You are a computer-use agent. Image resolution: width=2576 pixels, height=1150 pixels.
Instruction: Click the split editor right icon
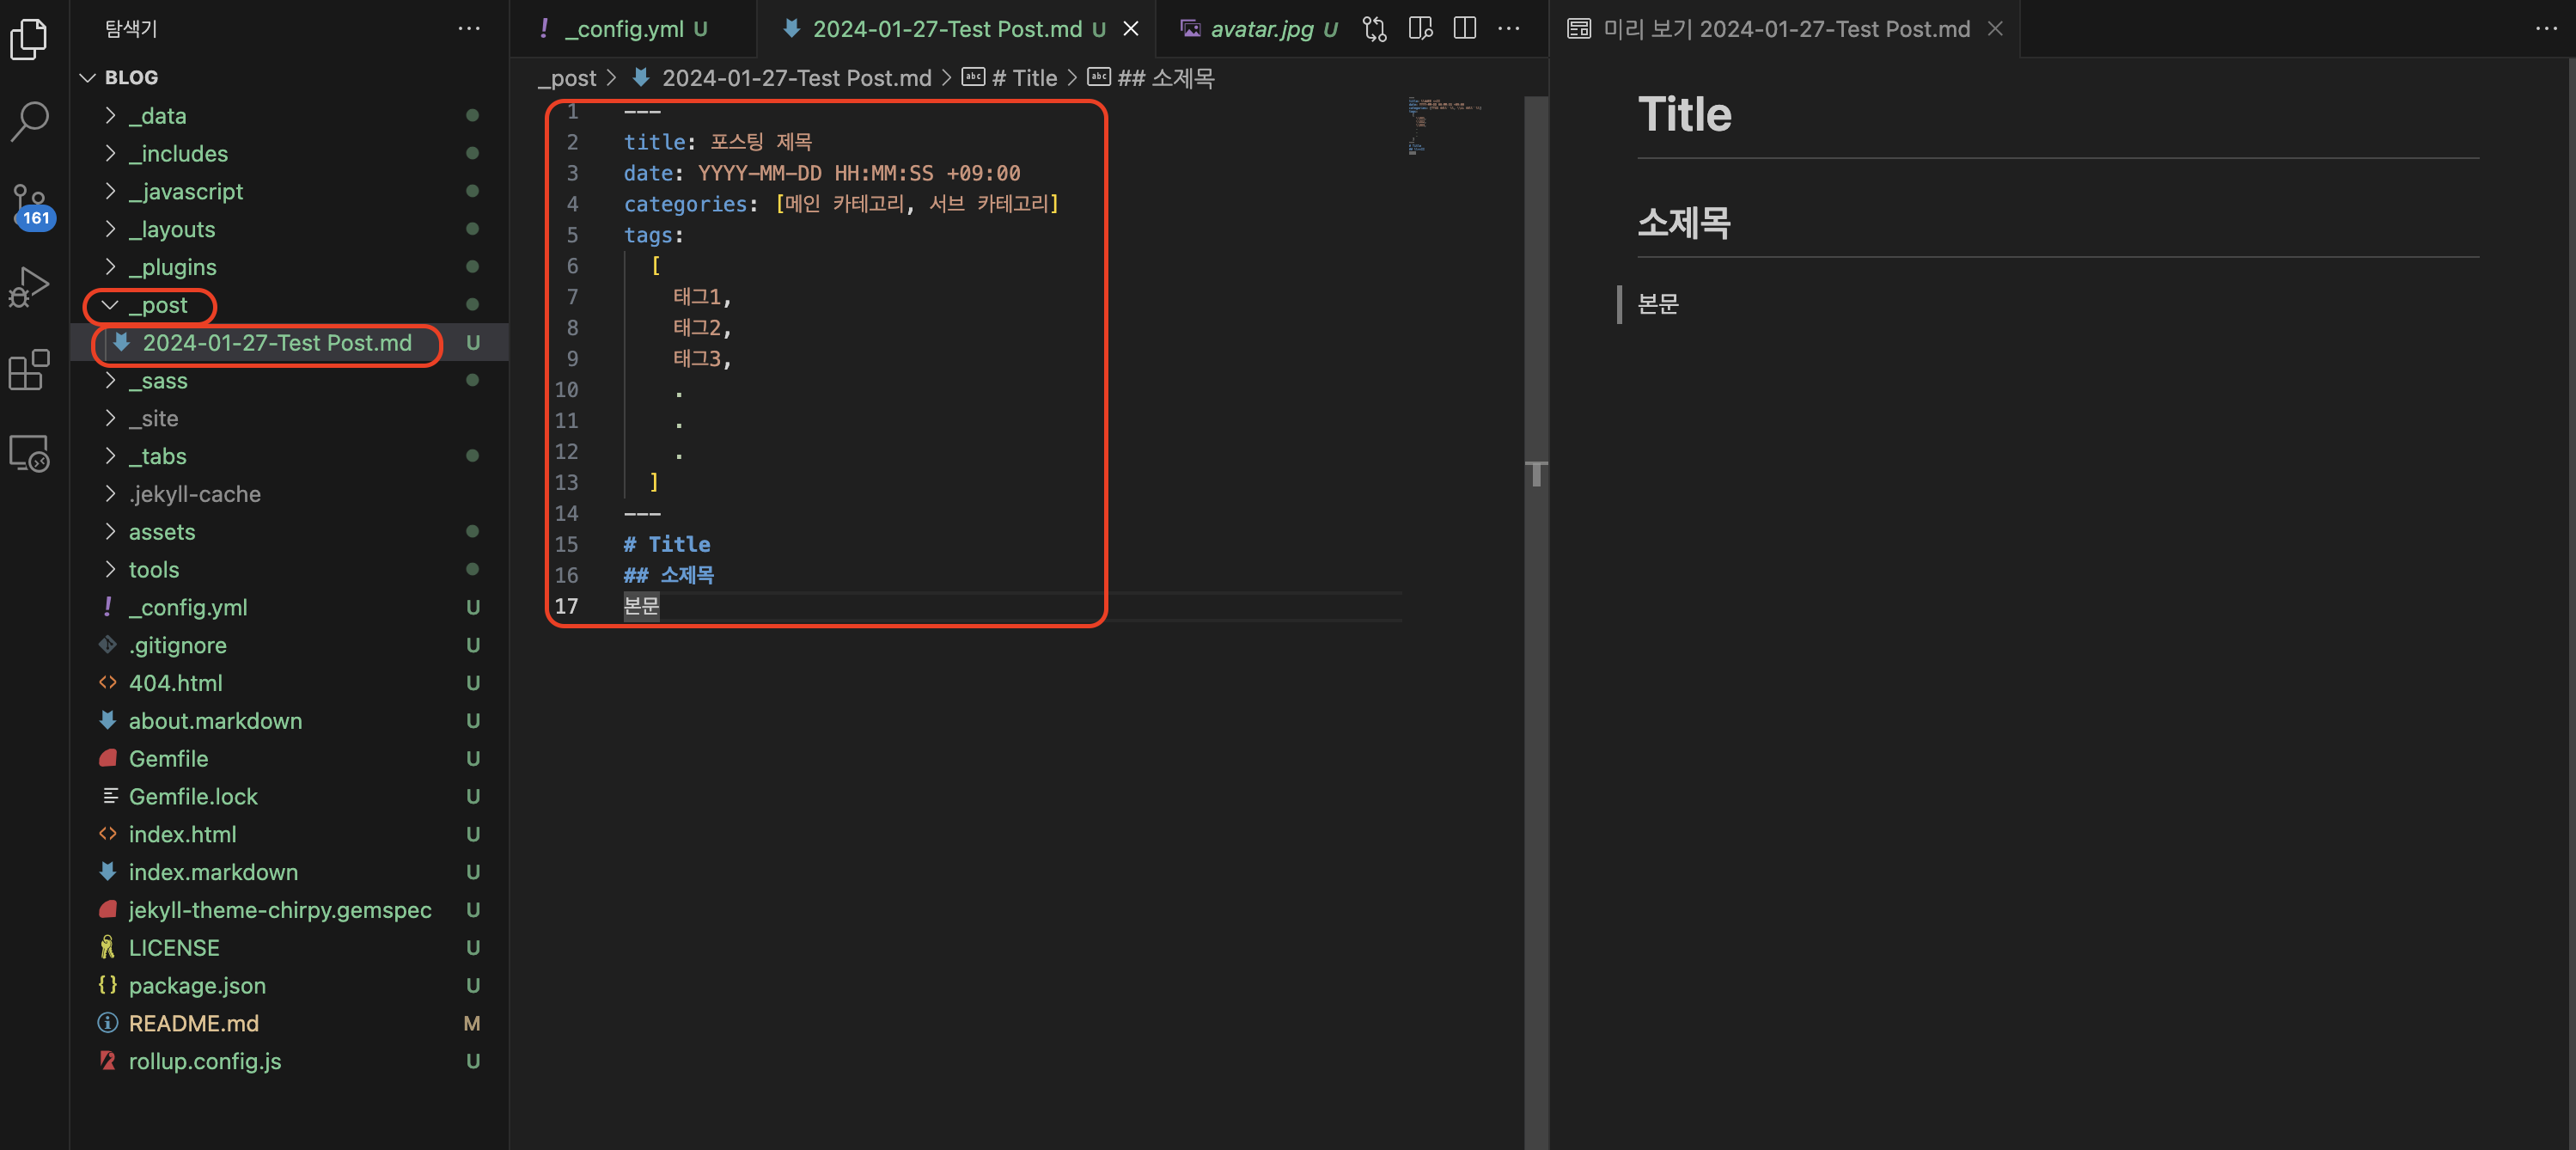1464,29
